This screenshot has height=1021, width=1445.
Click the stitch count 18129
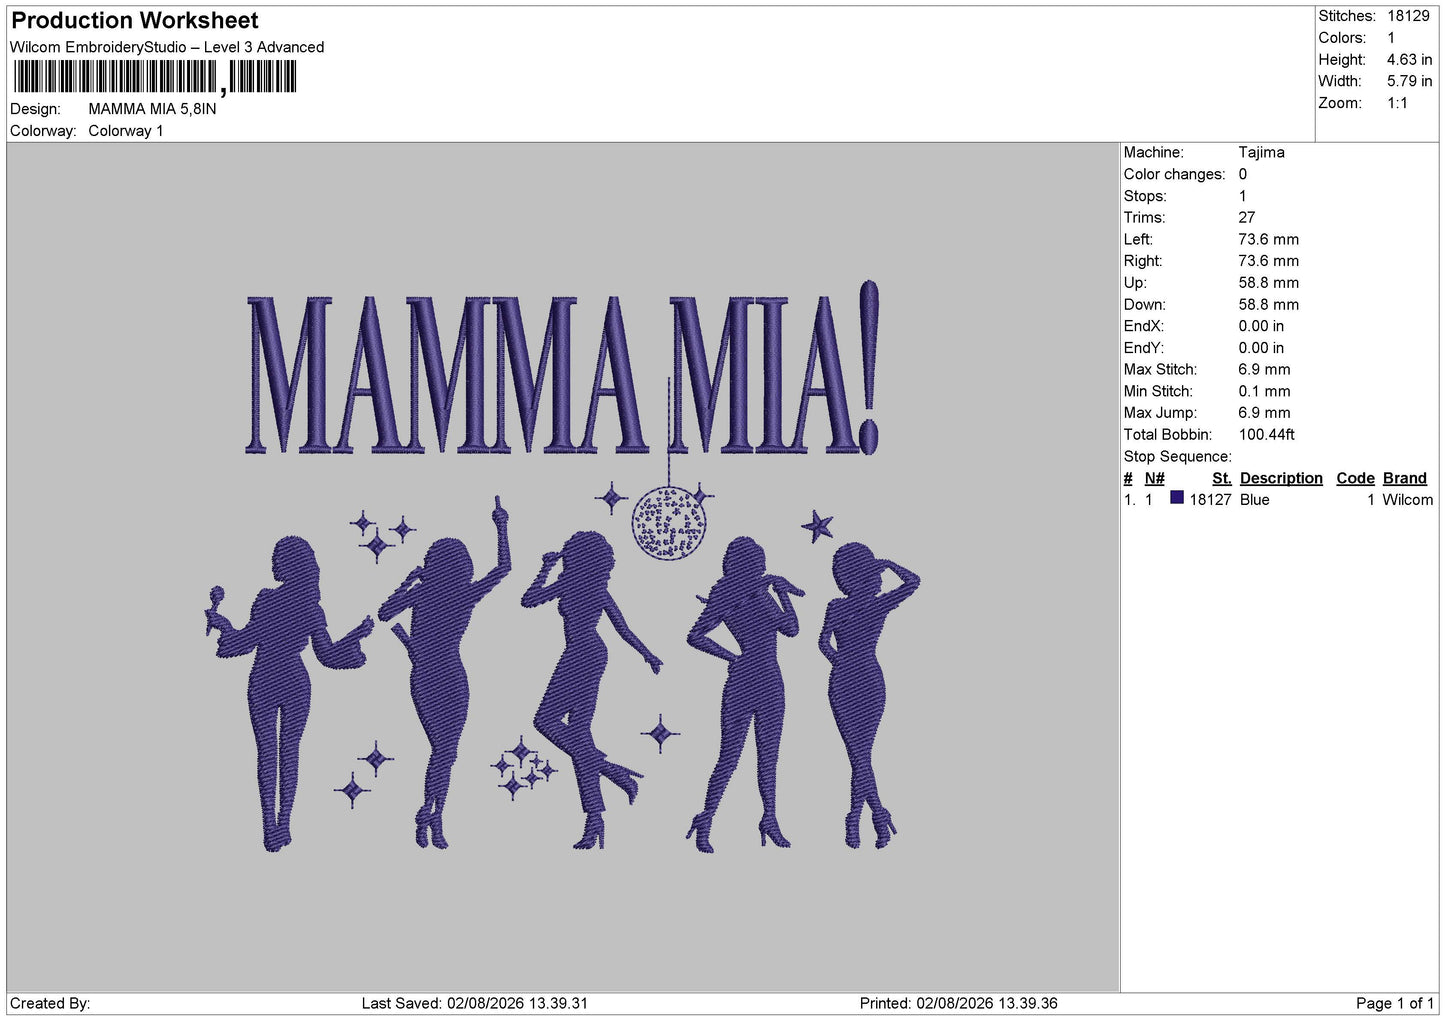point(1408,16)
